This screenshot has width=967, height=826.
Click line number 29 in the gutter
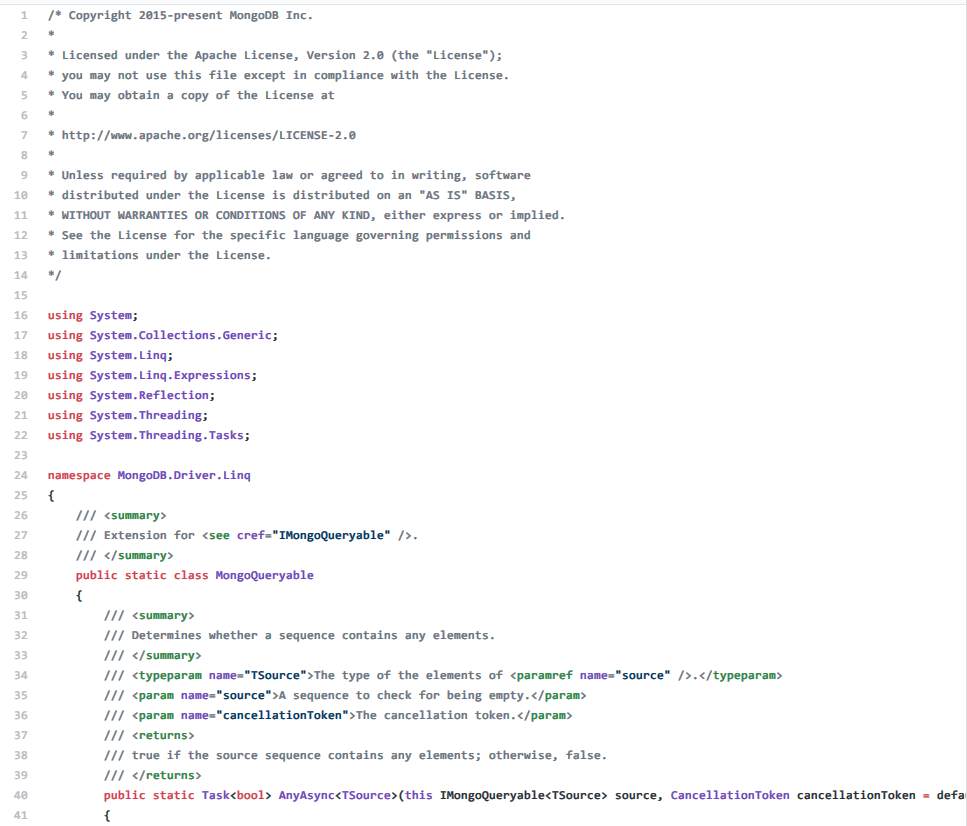[x=21, y=575]
